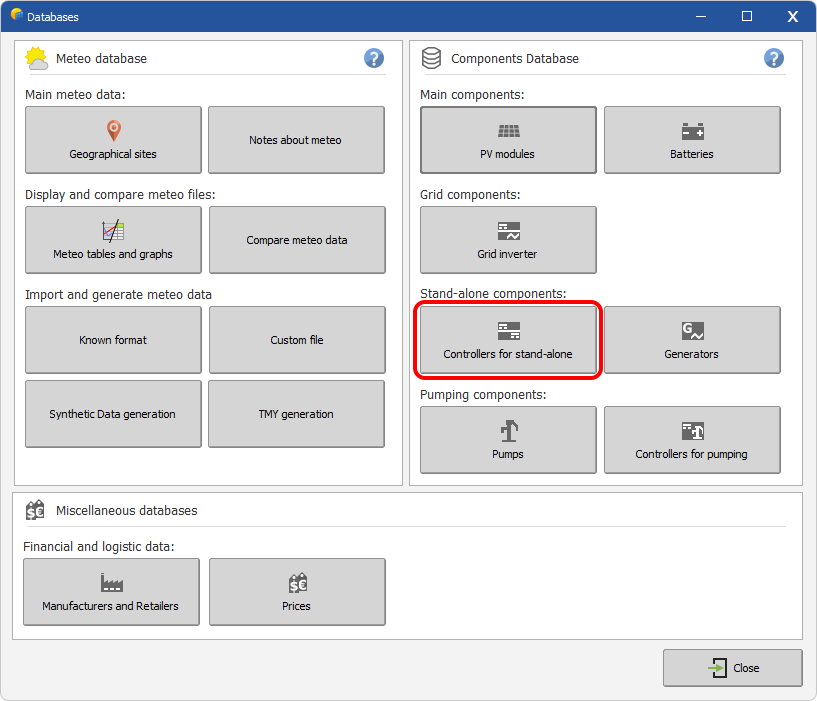Open the Batteries database
Screen dimensions: 817x701
click(692, 140)
